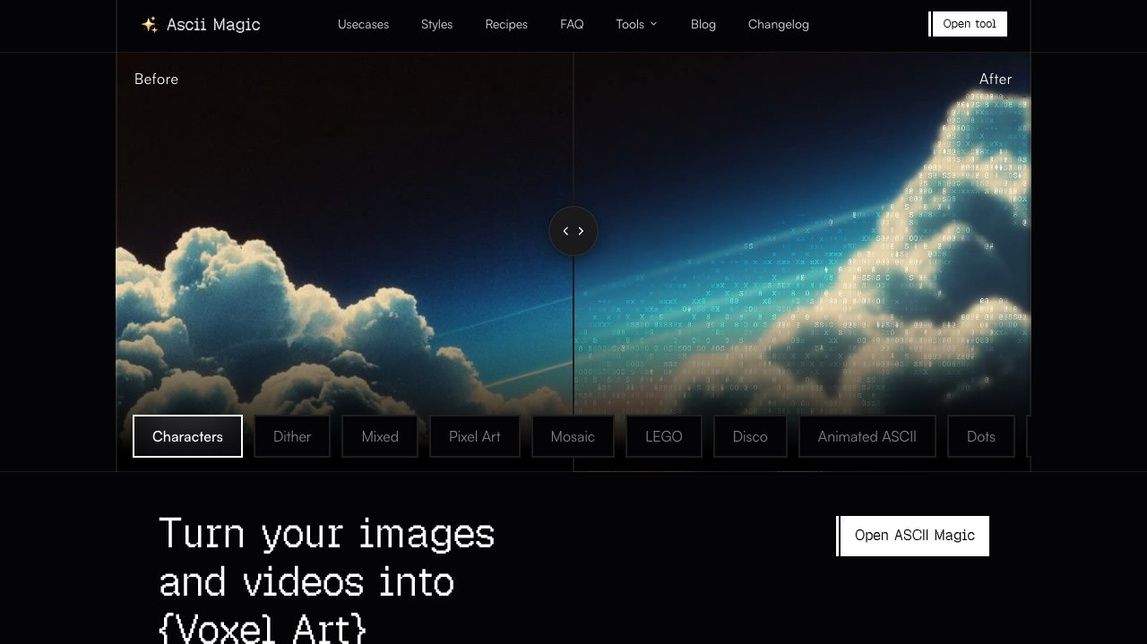Click the headline 'Turn your images'

(327, 534)
